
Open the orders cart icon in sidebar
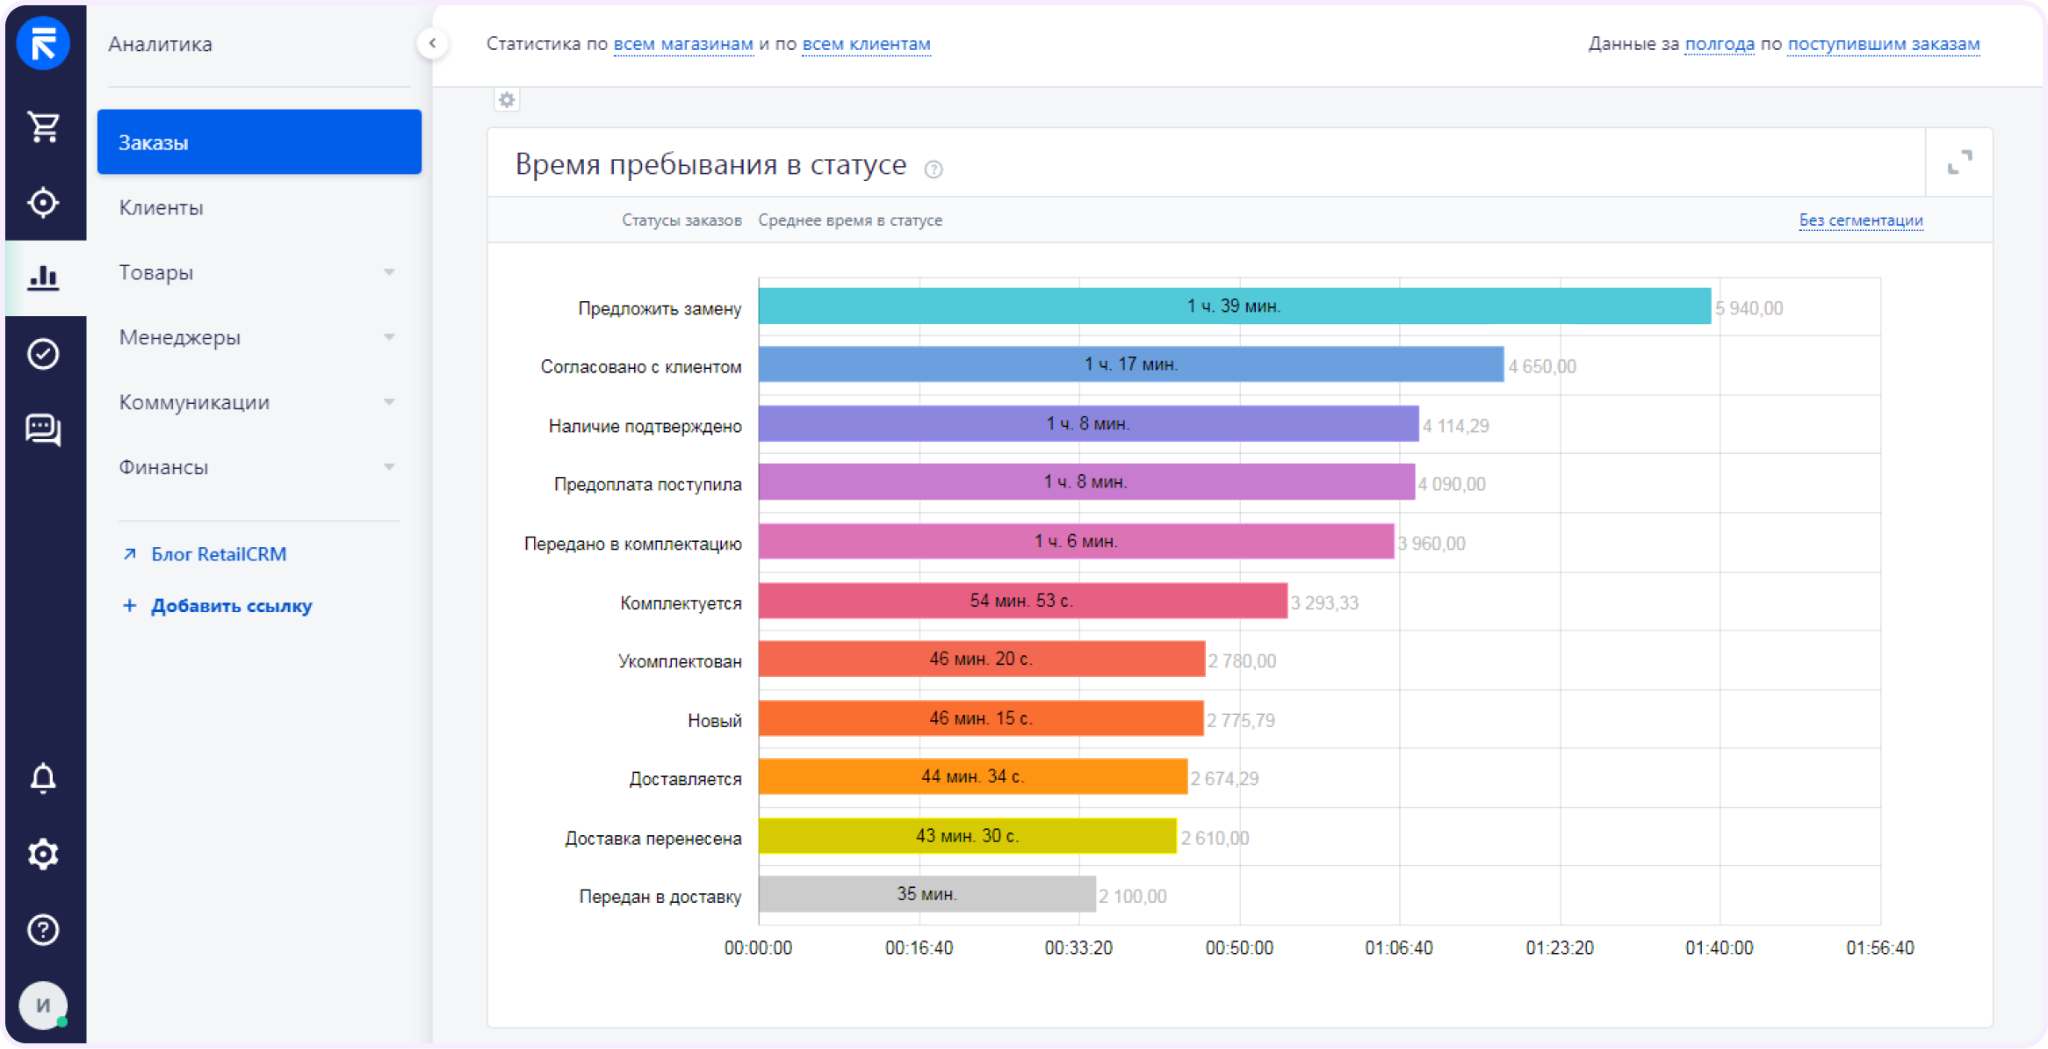[x=43, y=126]
